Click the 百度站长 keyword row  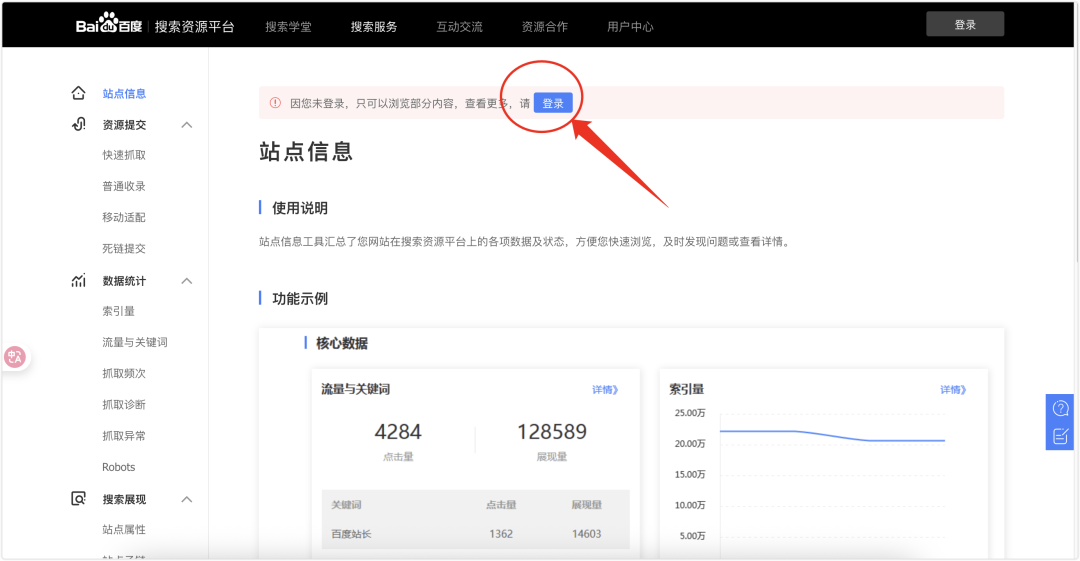coord(475,533)
